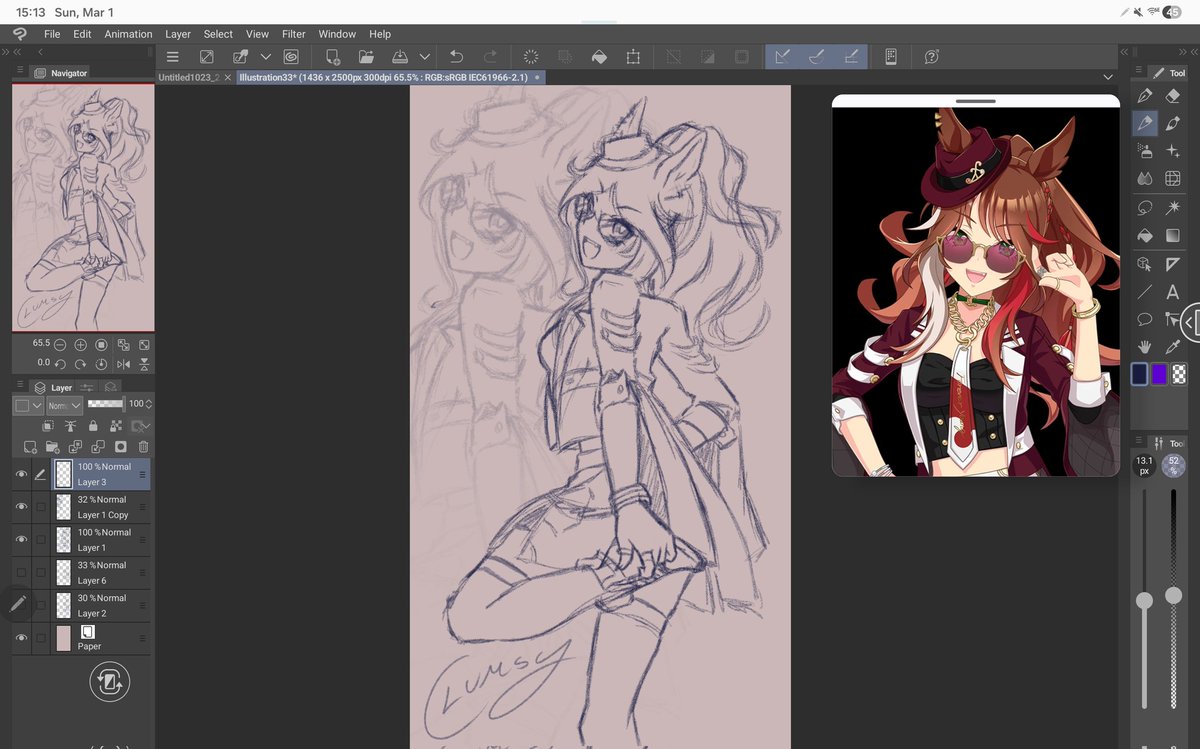Tick the checkbox beside Layer 1 Copy

tap(40, 507)
